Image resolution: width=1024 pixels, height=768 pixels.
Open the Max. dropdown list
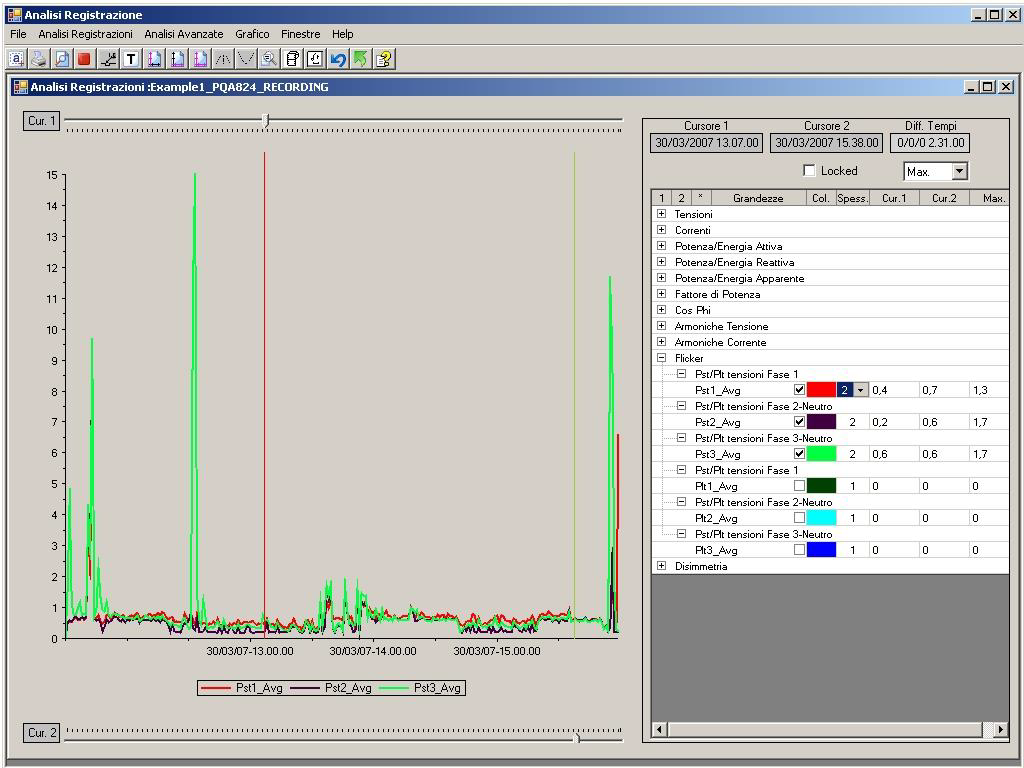(959, 172)
